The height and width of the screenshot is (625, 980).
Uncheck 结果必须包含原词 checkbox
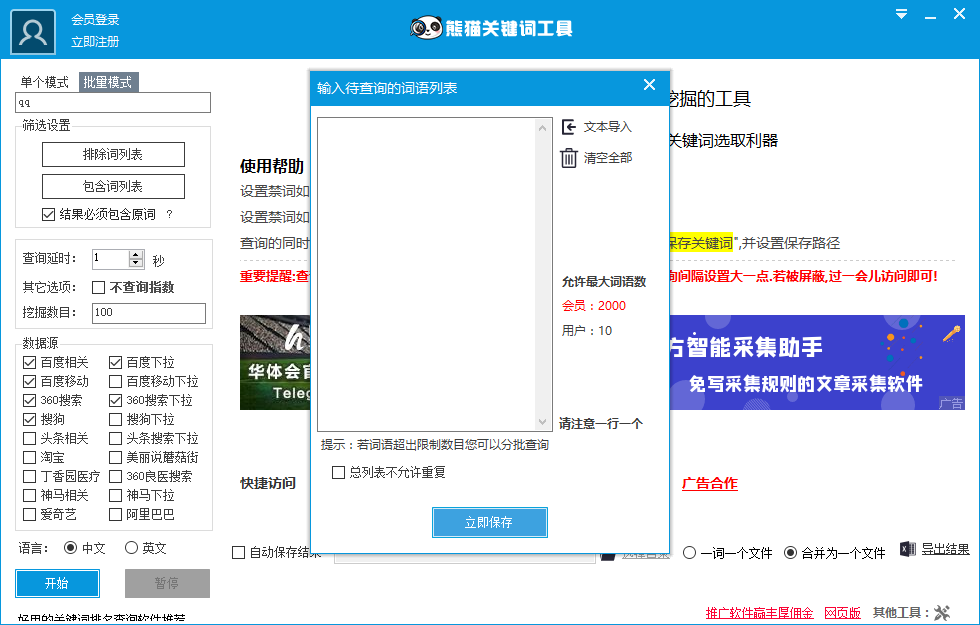pos(48,214)
